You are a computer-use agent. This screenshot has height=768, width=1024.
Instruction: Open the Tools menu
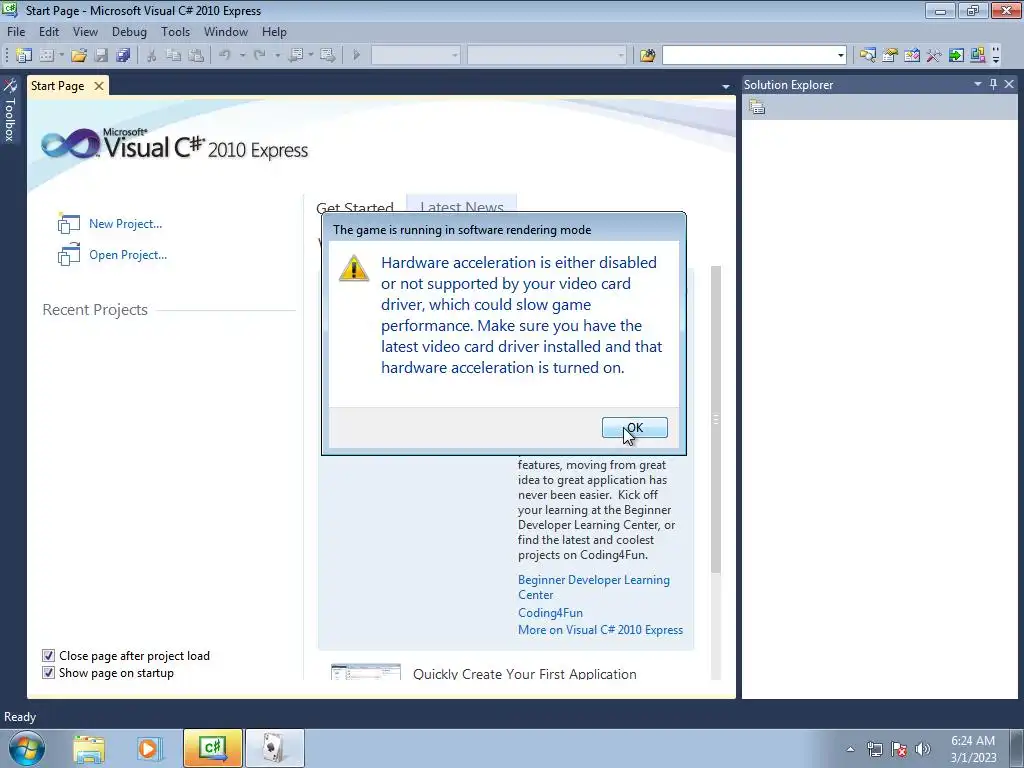coord(176,31)
